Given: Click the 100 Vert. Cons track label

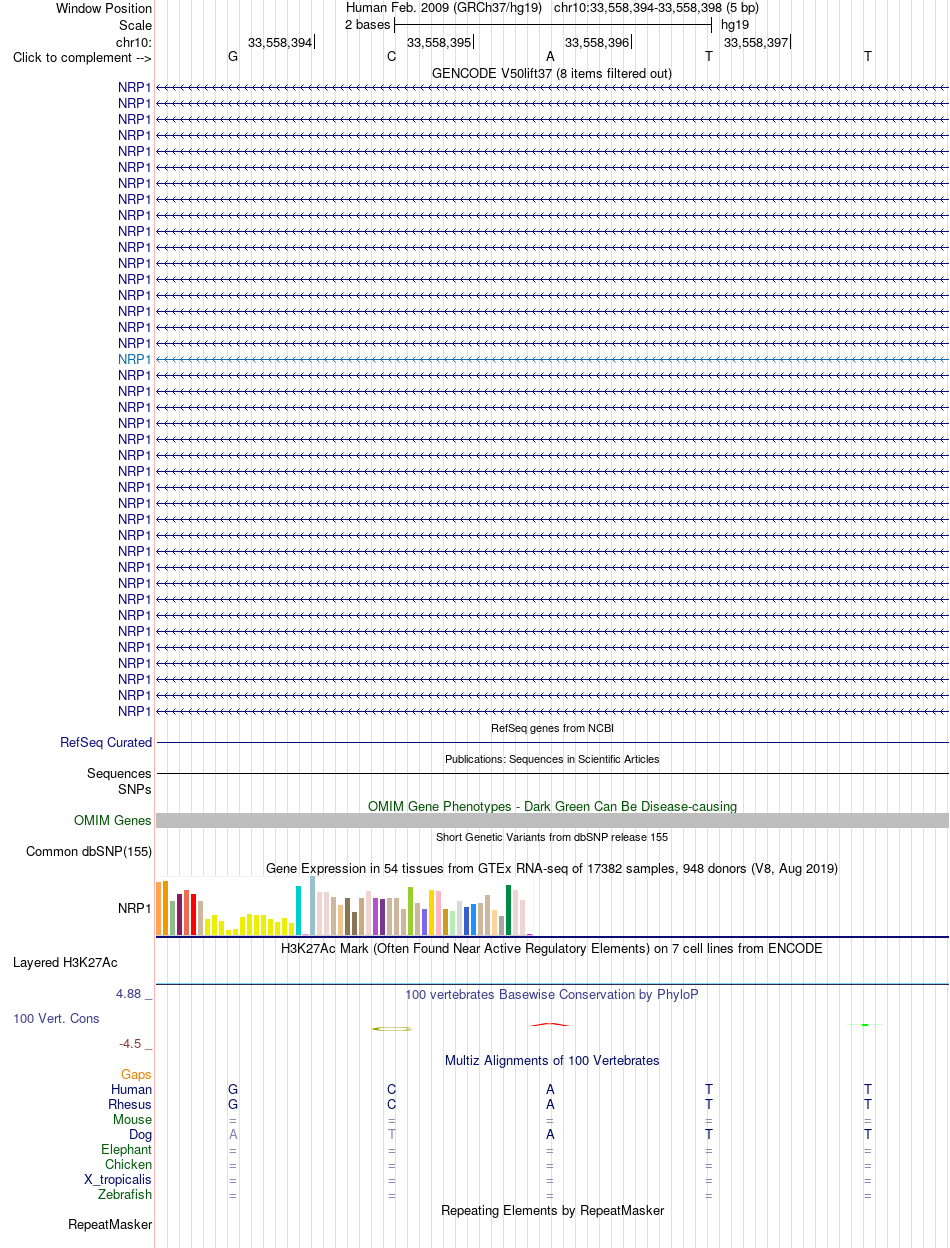Looking at the screenshot, I should [56, 1018].
